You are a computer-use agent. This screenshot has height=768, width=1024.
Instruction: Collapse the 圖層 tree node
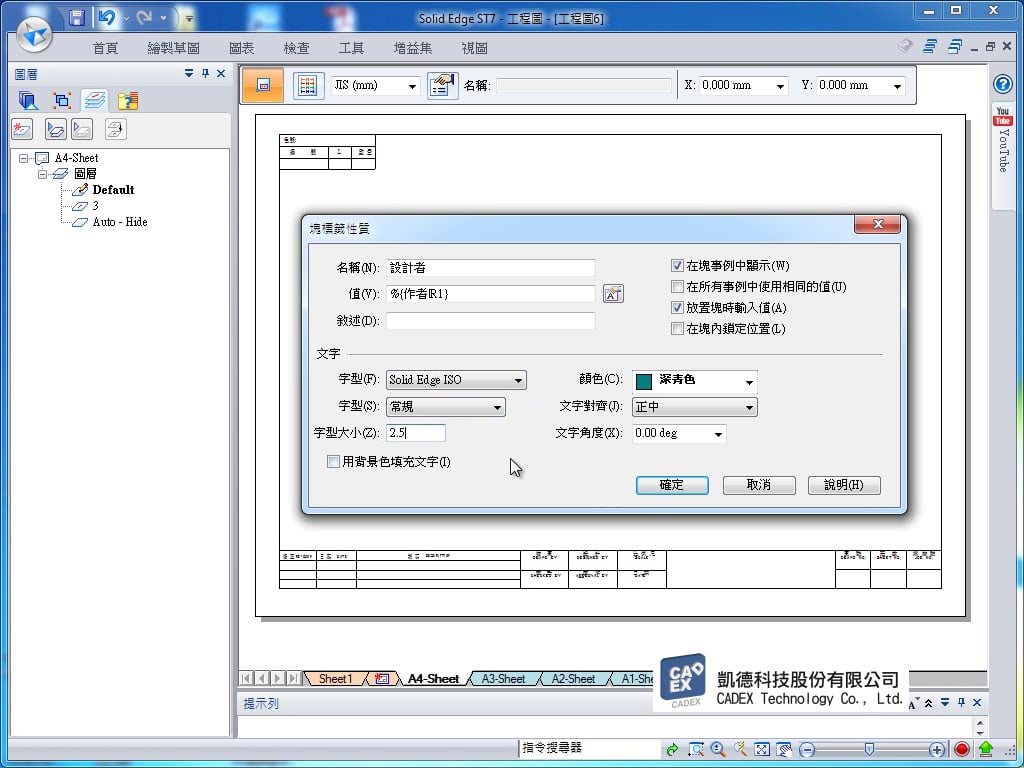click(x=42, y=174)
